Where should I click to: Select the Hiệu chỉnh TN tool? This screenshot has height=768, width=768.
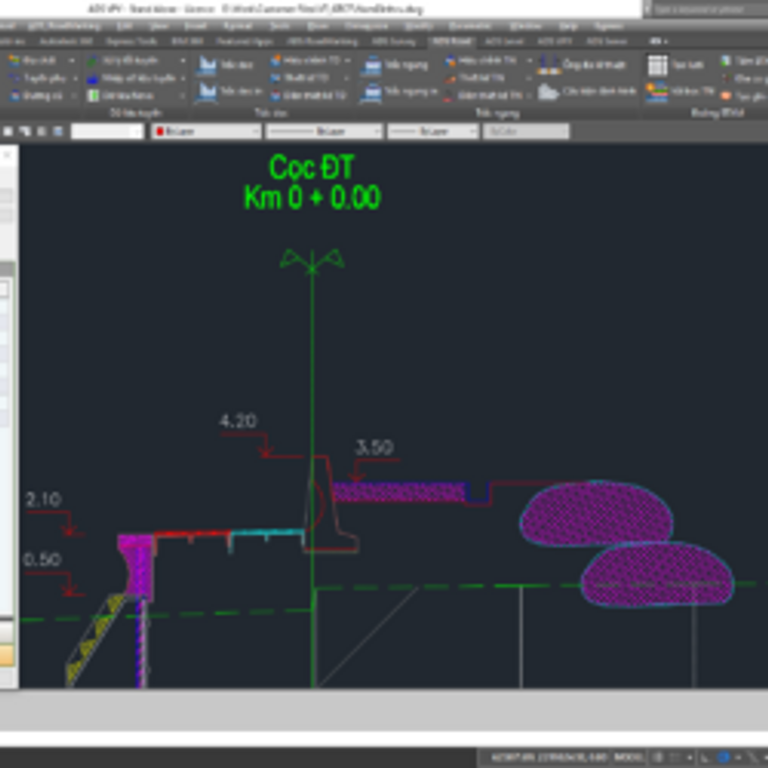pyautogui.click(x=450, y=61)
